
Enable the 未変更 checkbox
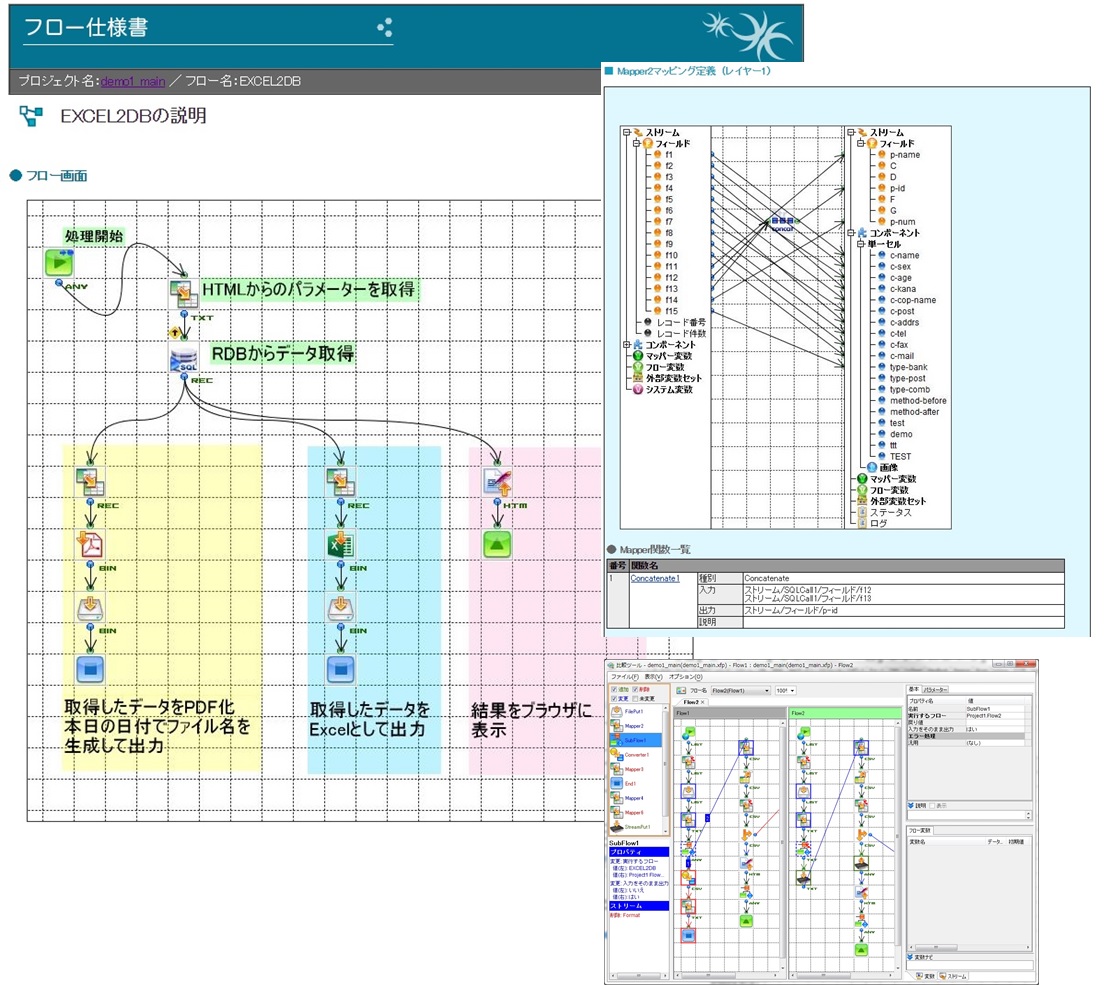pyautogui.click(x=636, y=699)
